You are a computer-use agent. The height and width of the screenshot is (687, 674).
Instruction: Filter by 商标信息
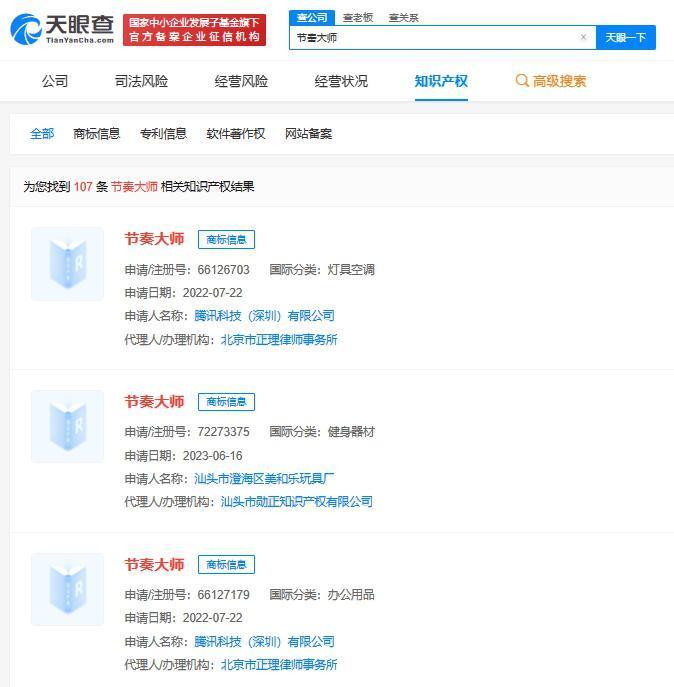[x=96, y=134]
